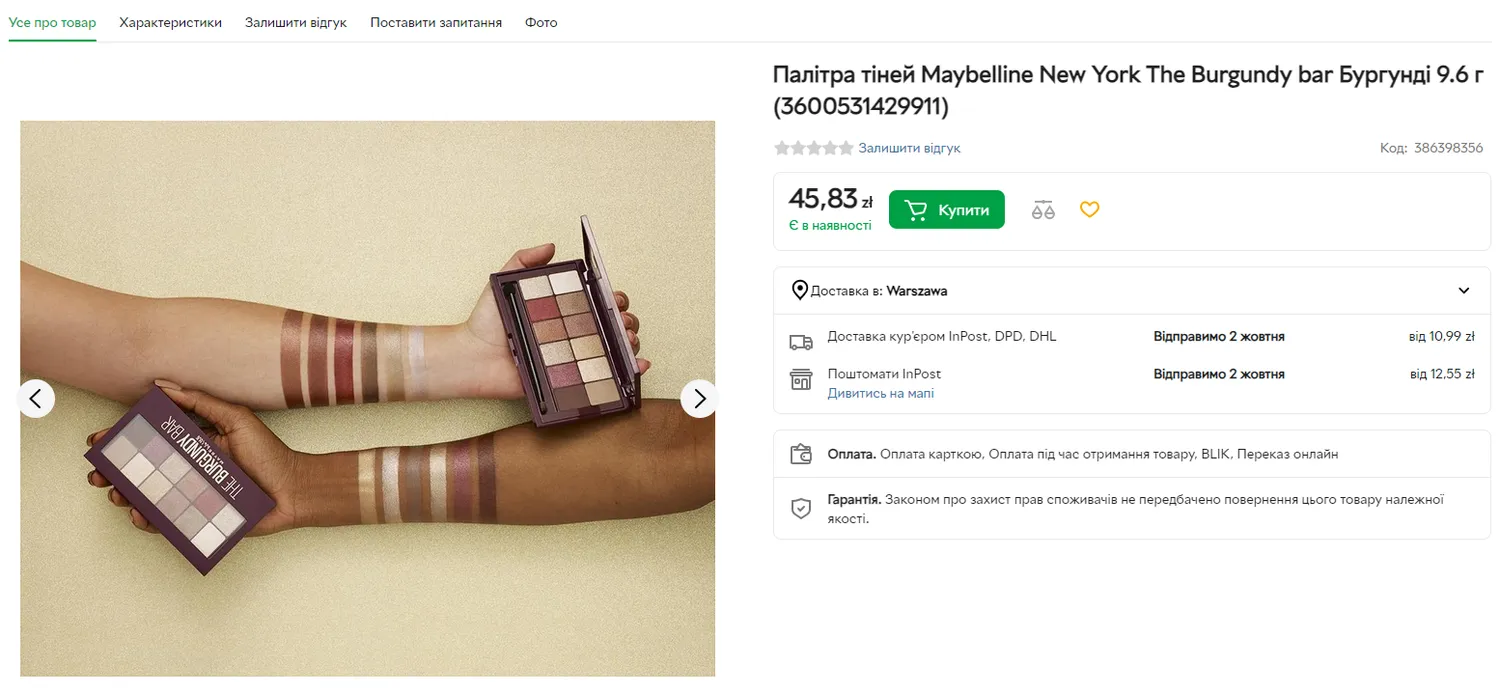The height and width of the screenshot is (694, 1500).
Task: Show previous product photo arrow
Action: click(36, 399)
